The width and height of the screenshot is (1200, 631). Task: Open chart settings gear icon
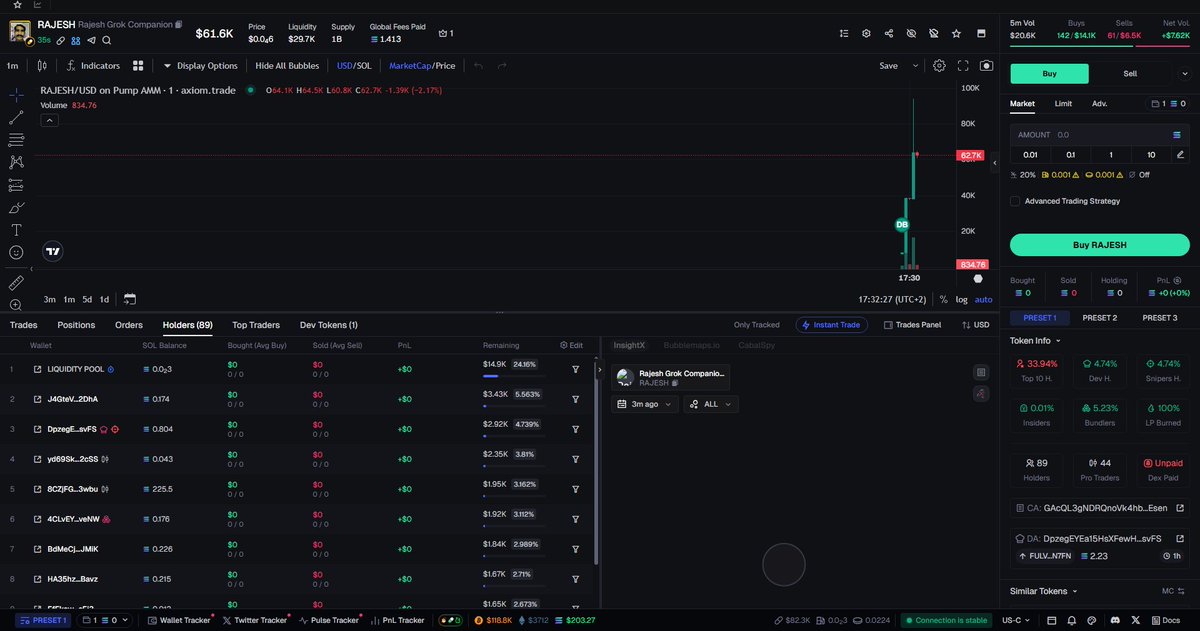tap(939, 66)
